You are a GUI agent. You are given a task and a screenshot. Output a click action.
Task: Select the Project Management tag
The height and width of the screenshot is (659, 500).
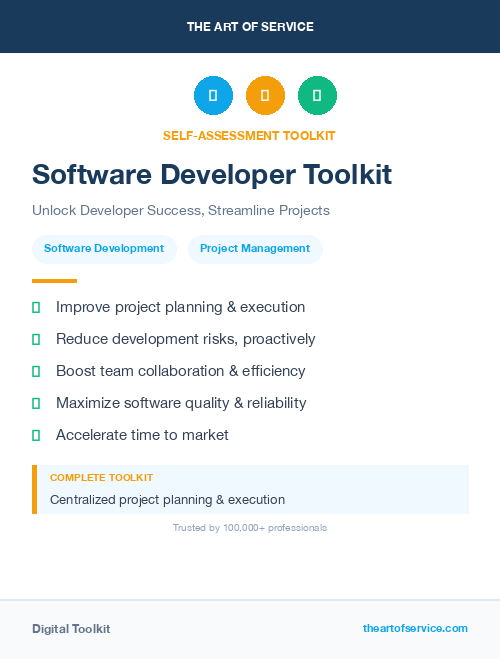pyautogui.click(x=255, y=249)
